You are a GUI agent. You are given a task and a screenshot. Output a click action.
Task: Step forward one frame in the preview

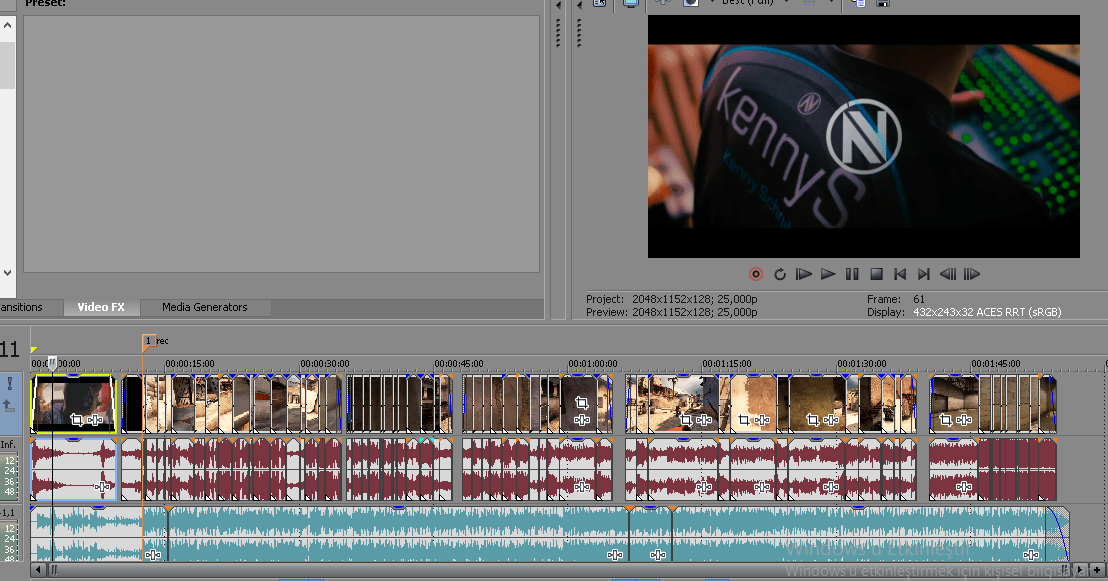[x=972, y=274]
